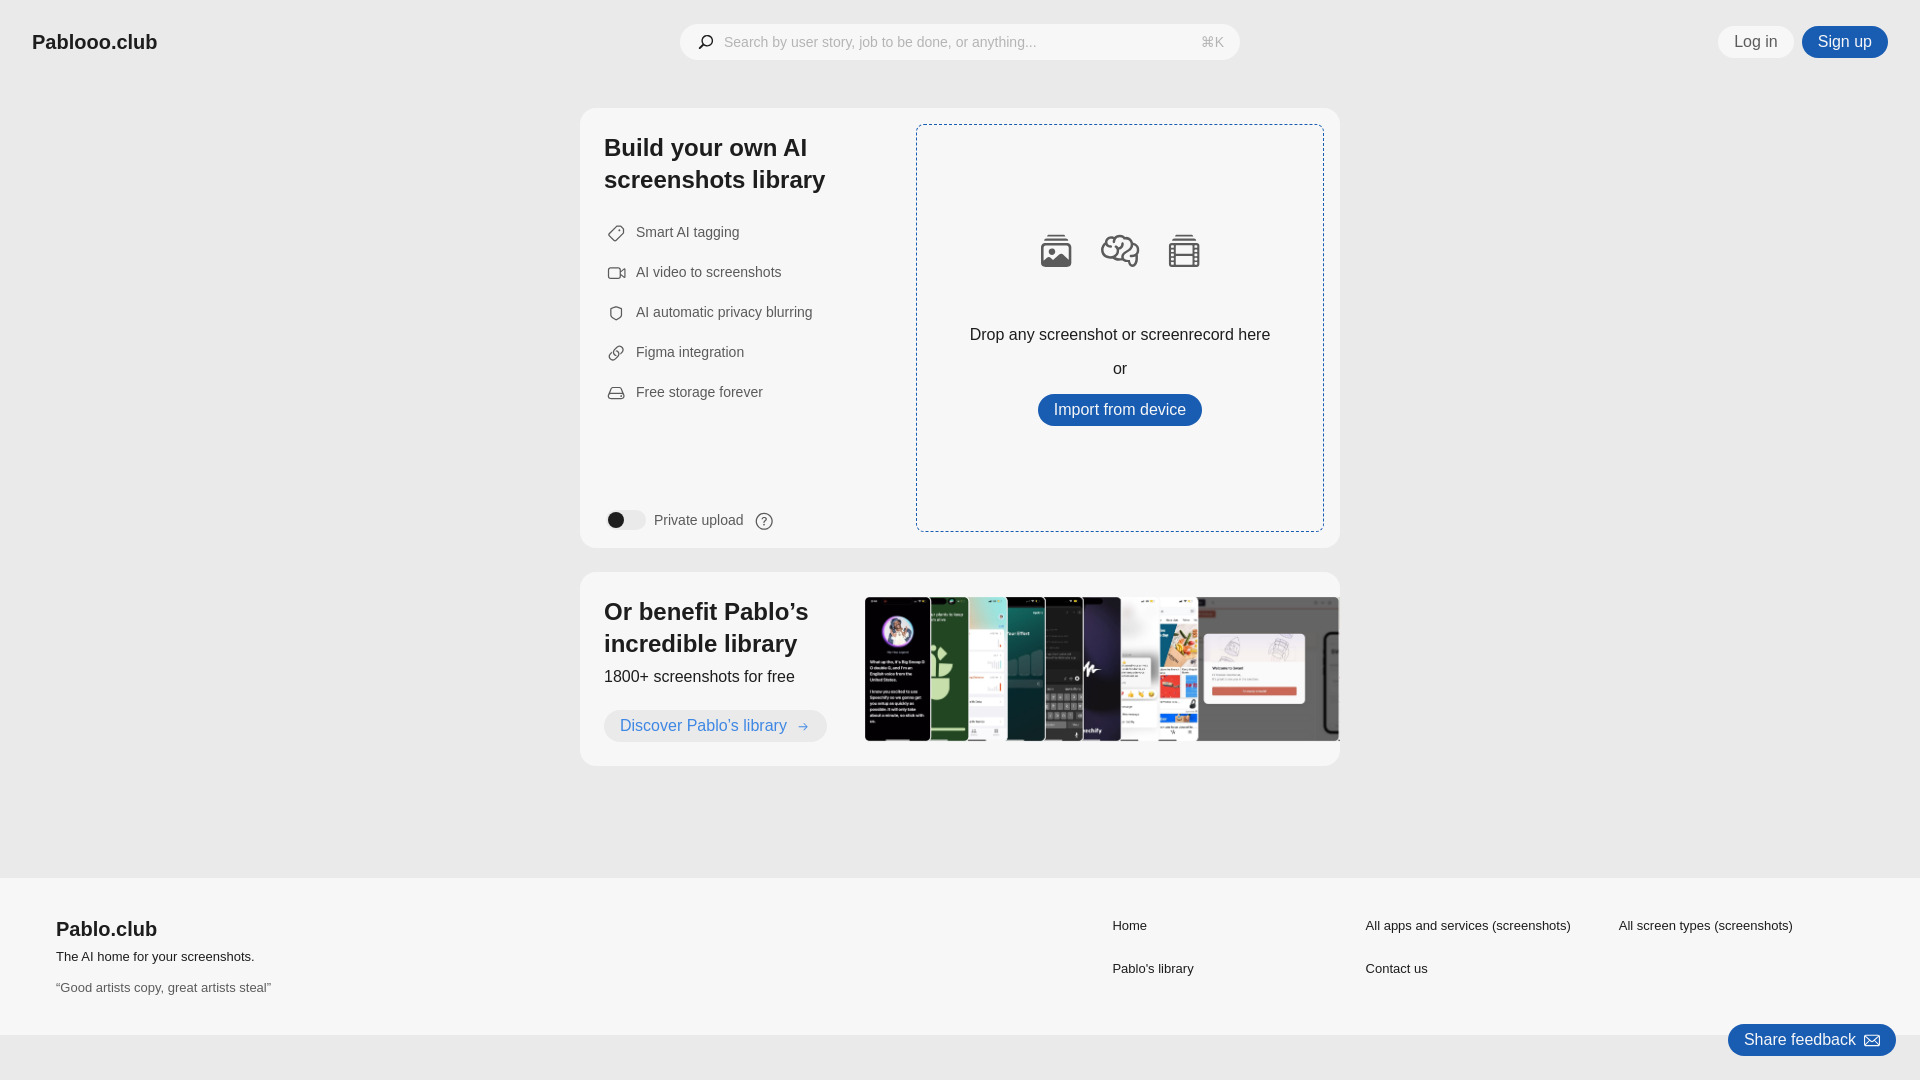The width and height of the screenshot is (1920, 1080).
Task: Click the search input field
Action: click(960, 42)
